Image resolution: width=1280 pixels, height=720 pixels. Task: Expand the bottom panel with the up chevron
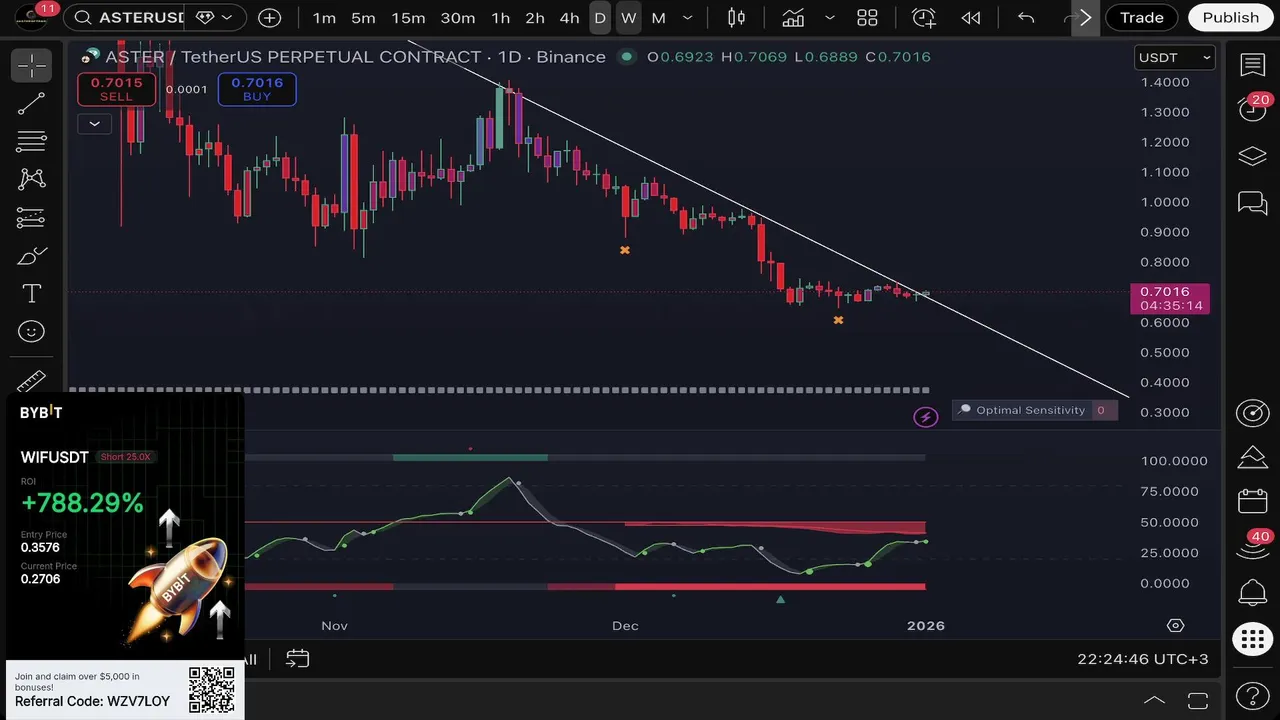click(1154, 700)
